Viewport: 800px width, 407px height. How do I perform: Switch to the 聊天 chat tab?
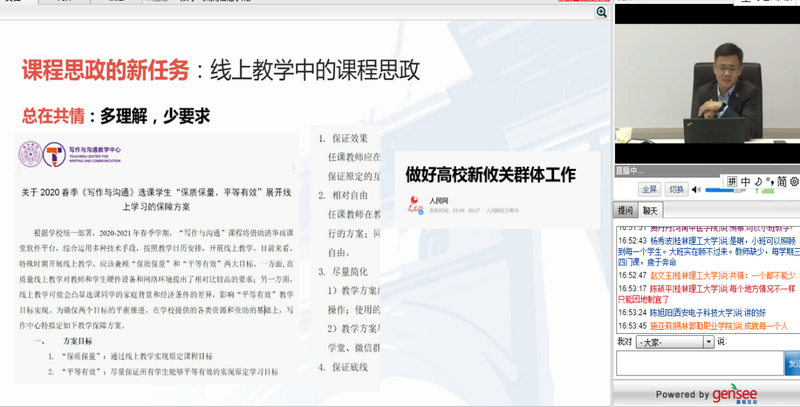pyautogui.click(x=650, y=210)
